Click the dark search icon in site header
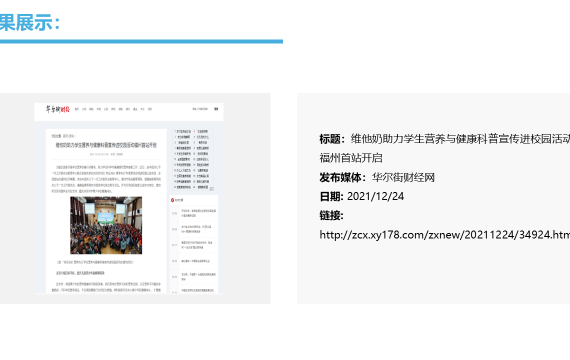Viewport: 570px width, 360px height. (x=216, y=109)
